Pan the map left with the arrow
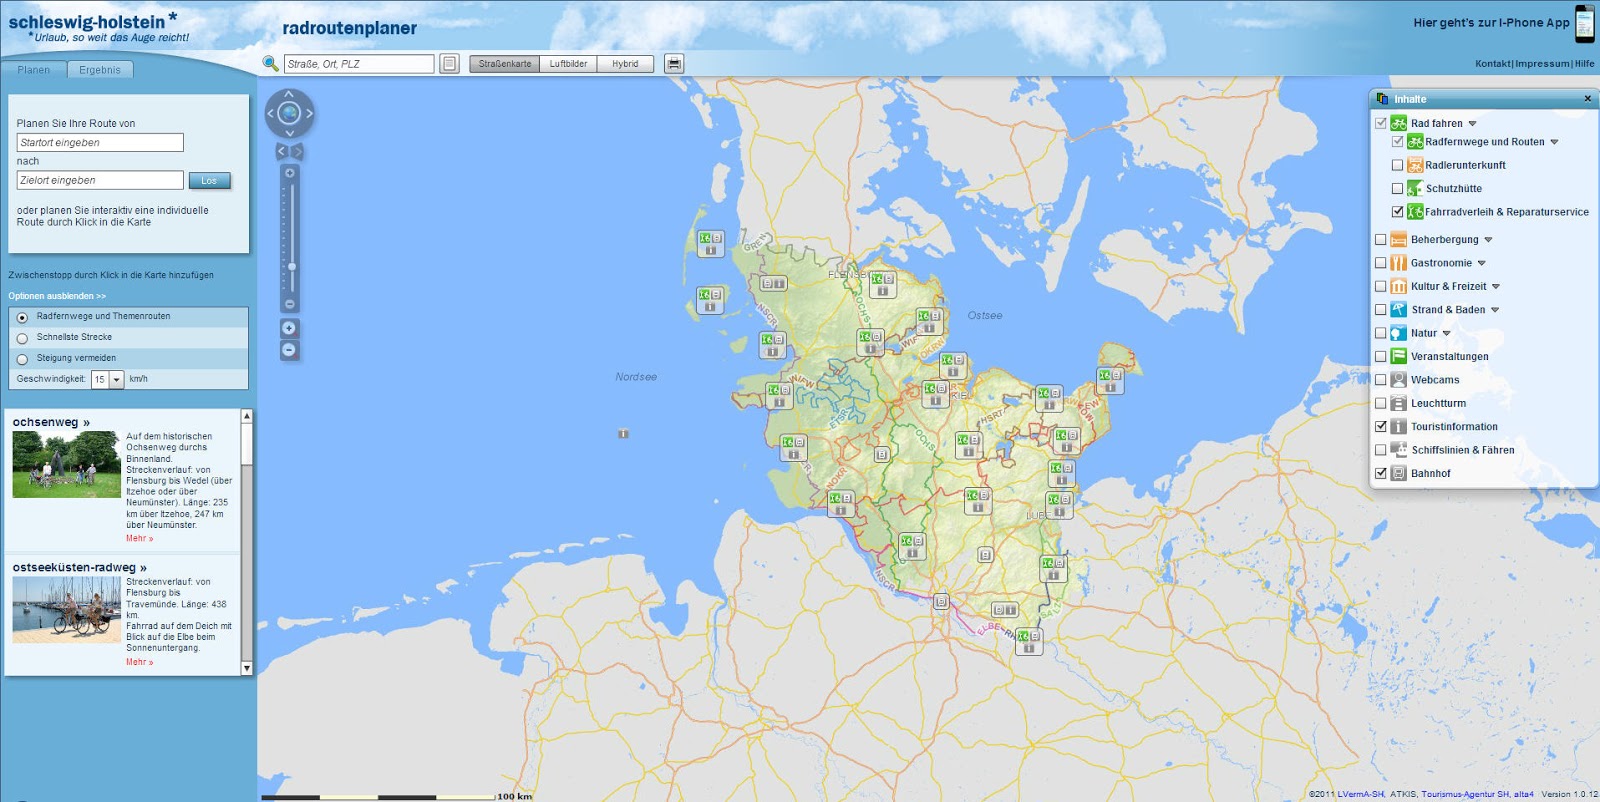This screenshot has height=802, width=1600. tap(270, 113)
